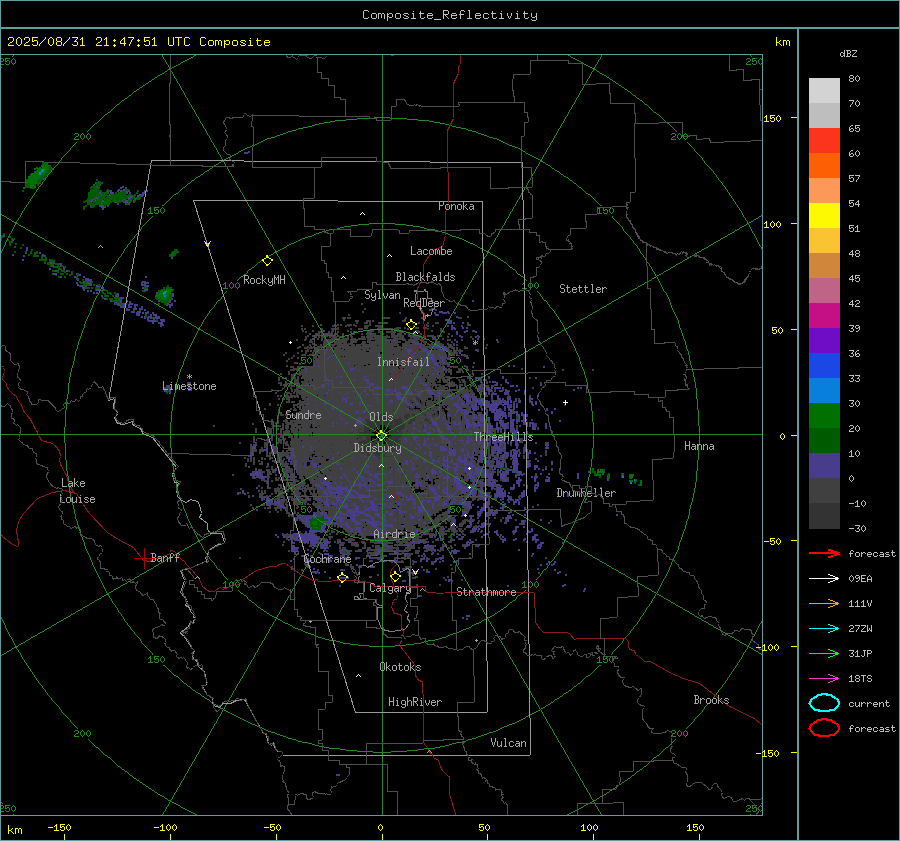This screenshot has height=841, width=900.
Task: Click the Banff label
Action: coord(165,557)
